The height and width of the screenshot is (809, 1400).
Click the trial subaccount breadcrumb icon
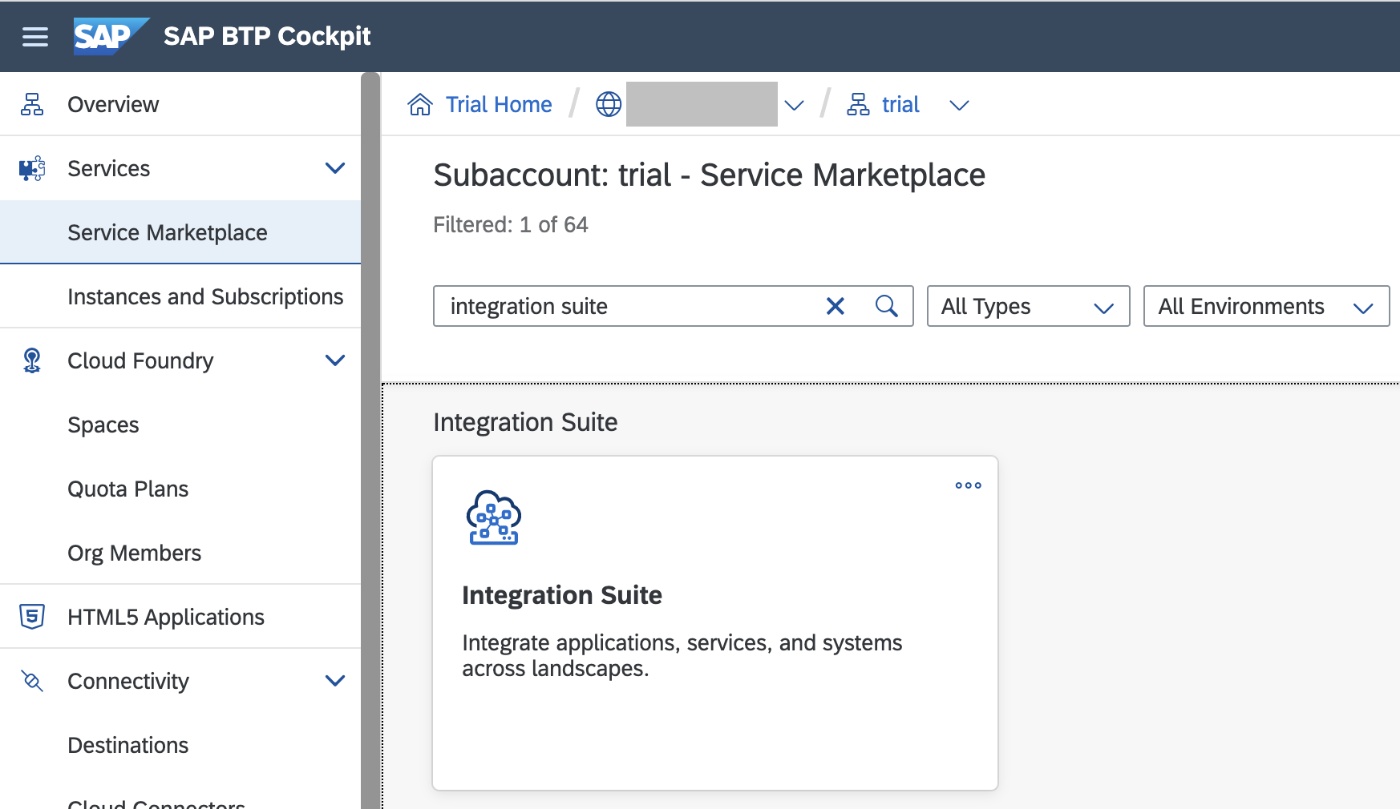[858, 104]
